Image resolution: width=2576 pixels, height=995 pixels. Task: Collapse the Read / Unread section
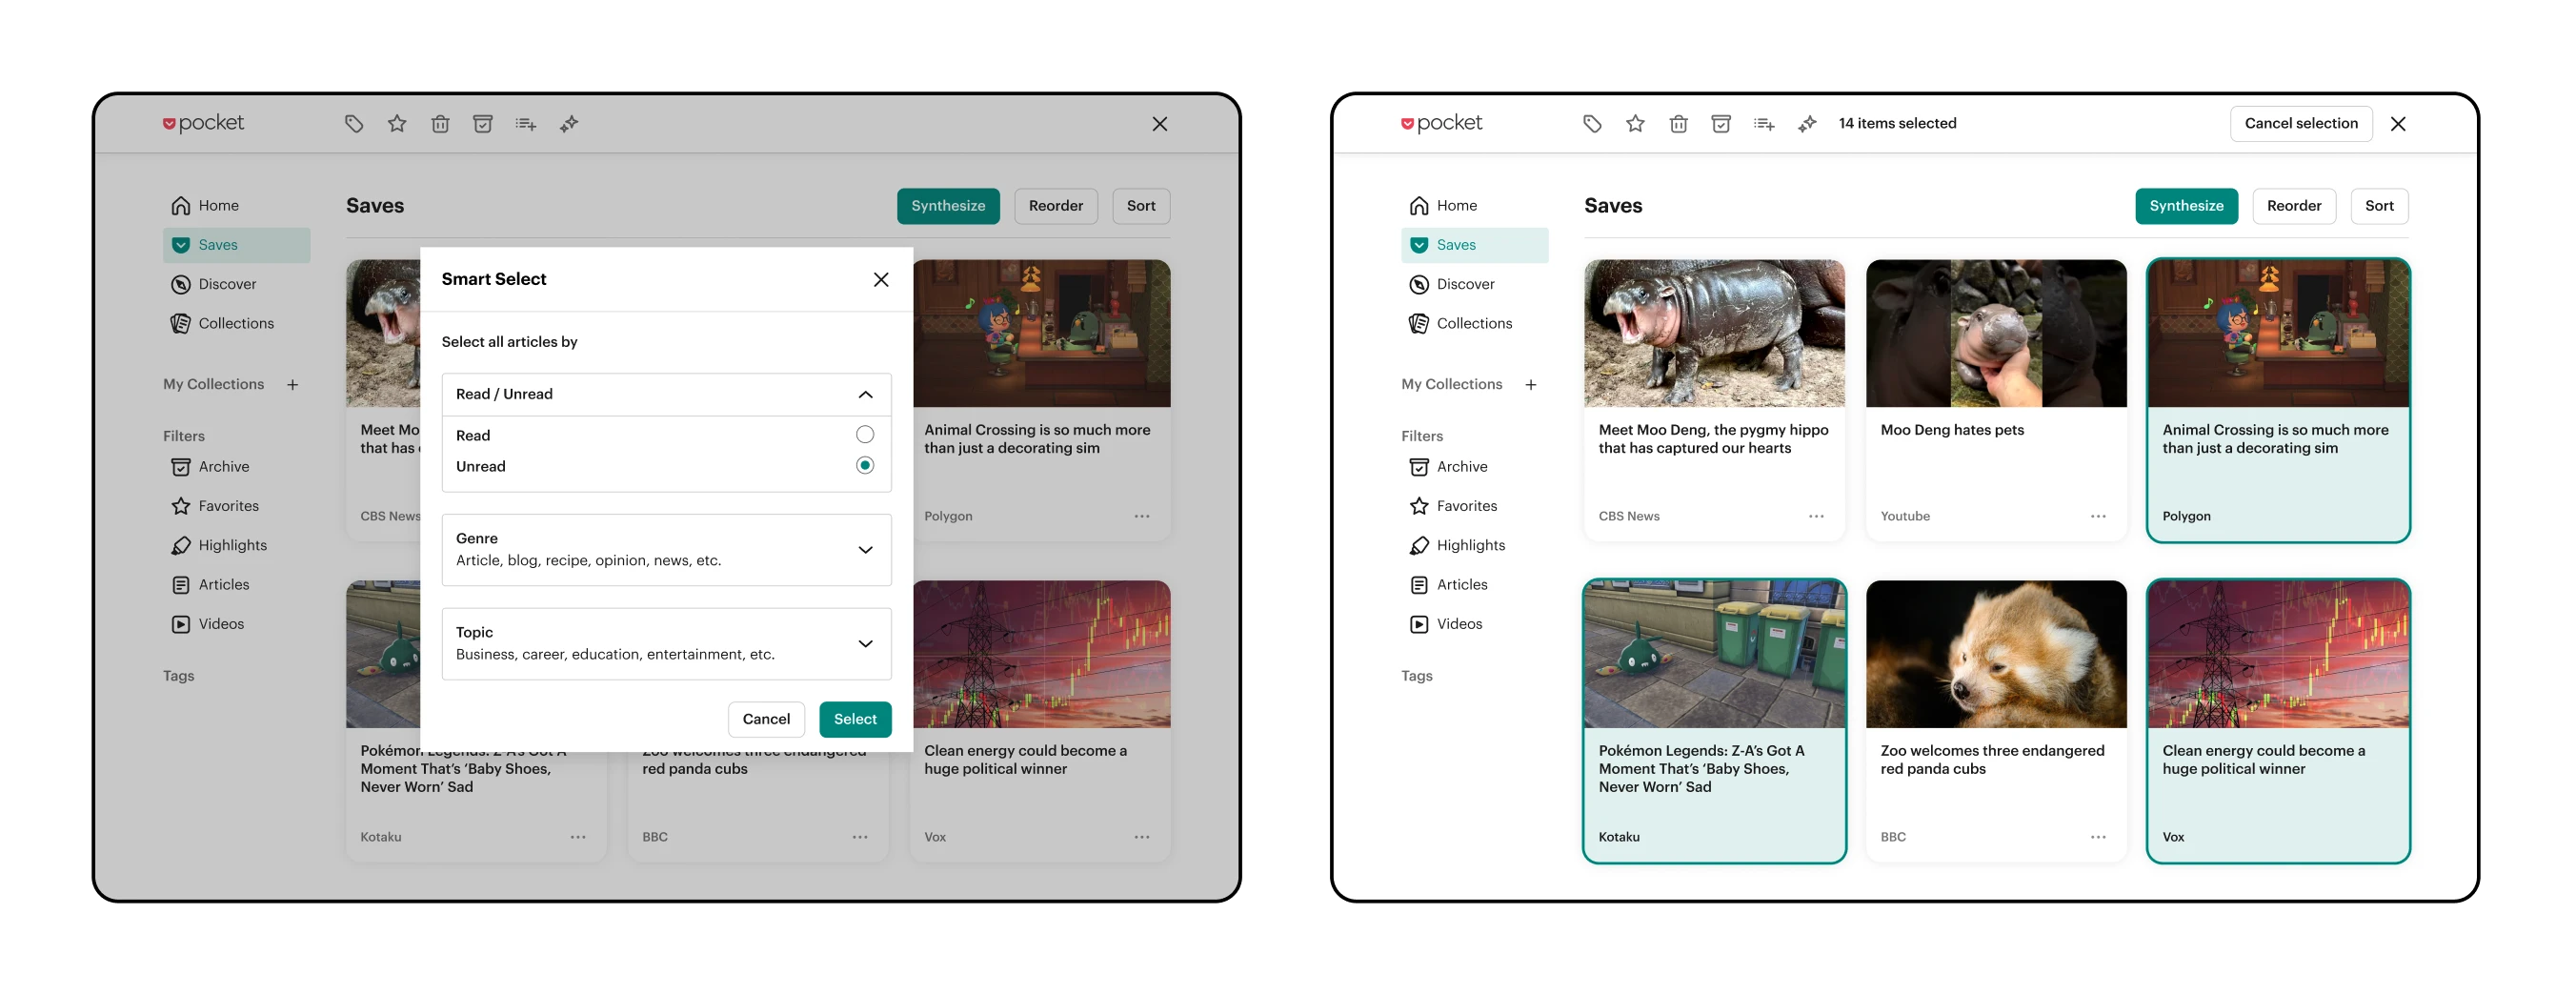click(x=865, y=394)
